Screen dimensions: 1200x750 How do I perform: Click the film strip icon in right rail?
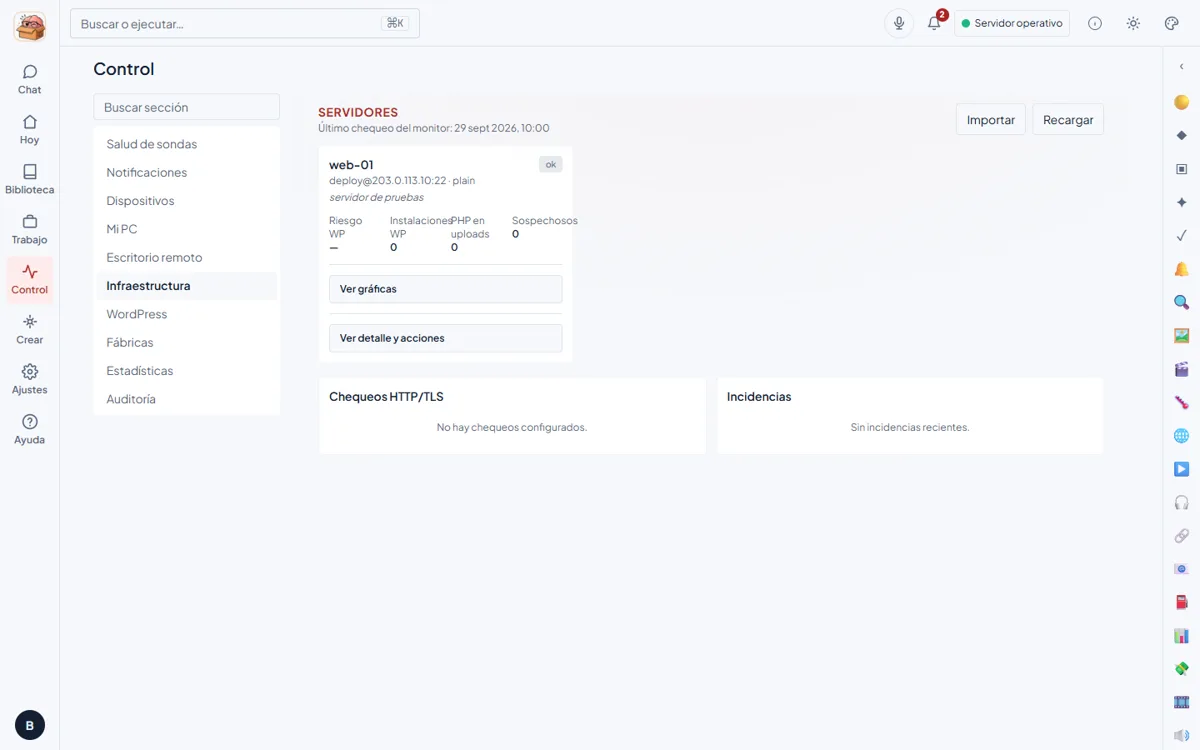coord(1181,703)
